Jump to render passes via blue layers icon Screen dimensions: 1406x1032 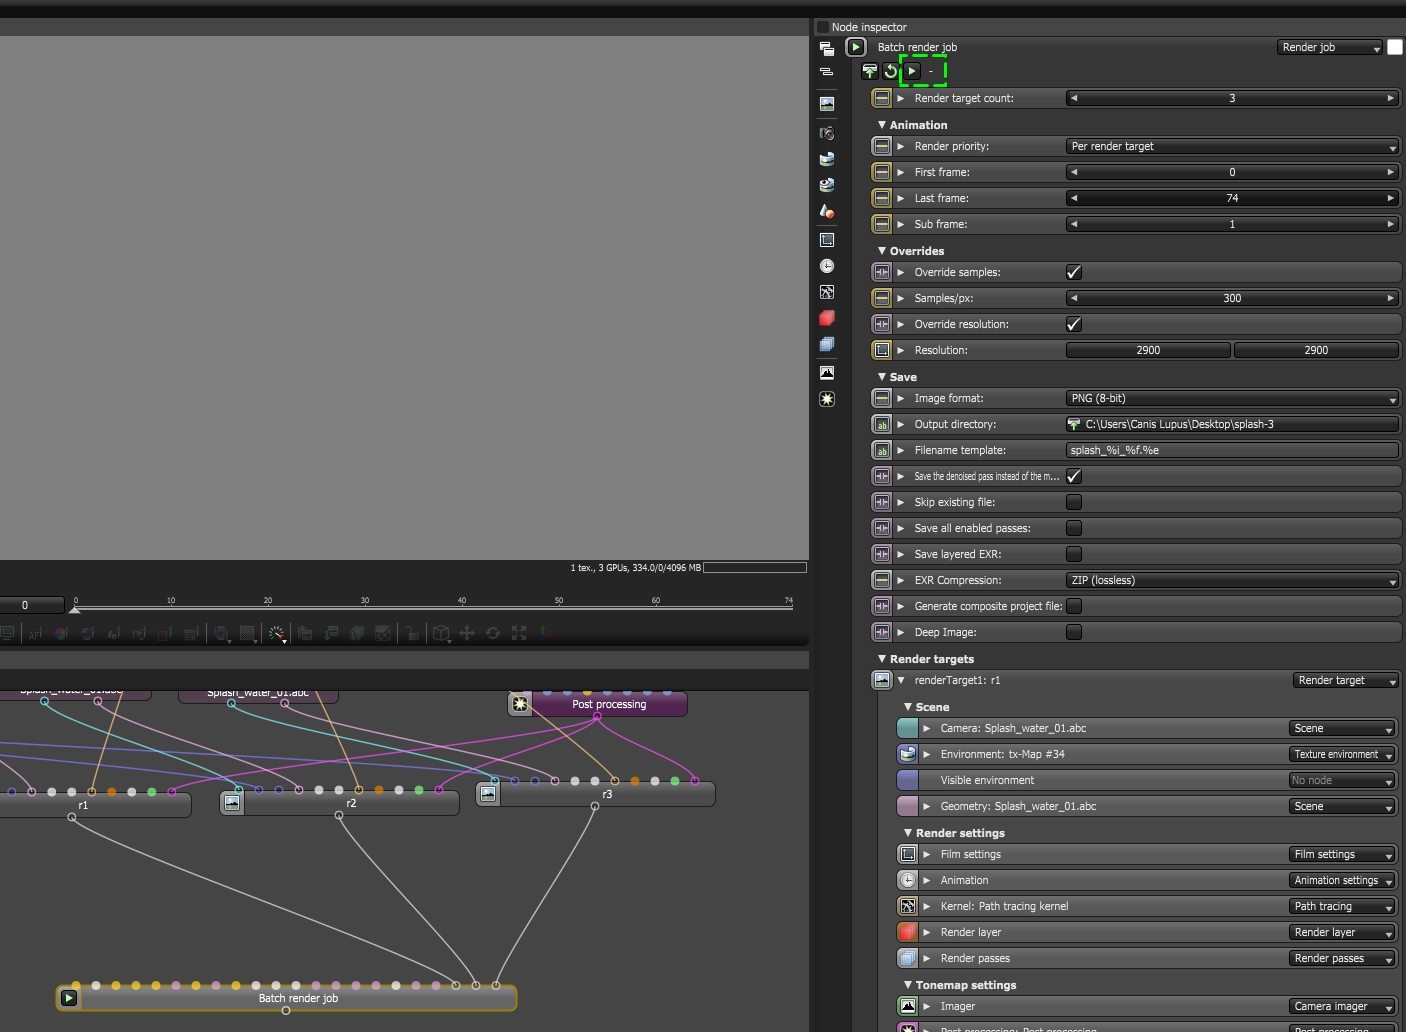(827, 344)
